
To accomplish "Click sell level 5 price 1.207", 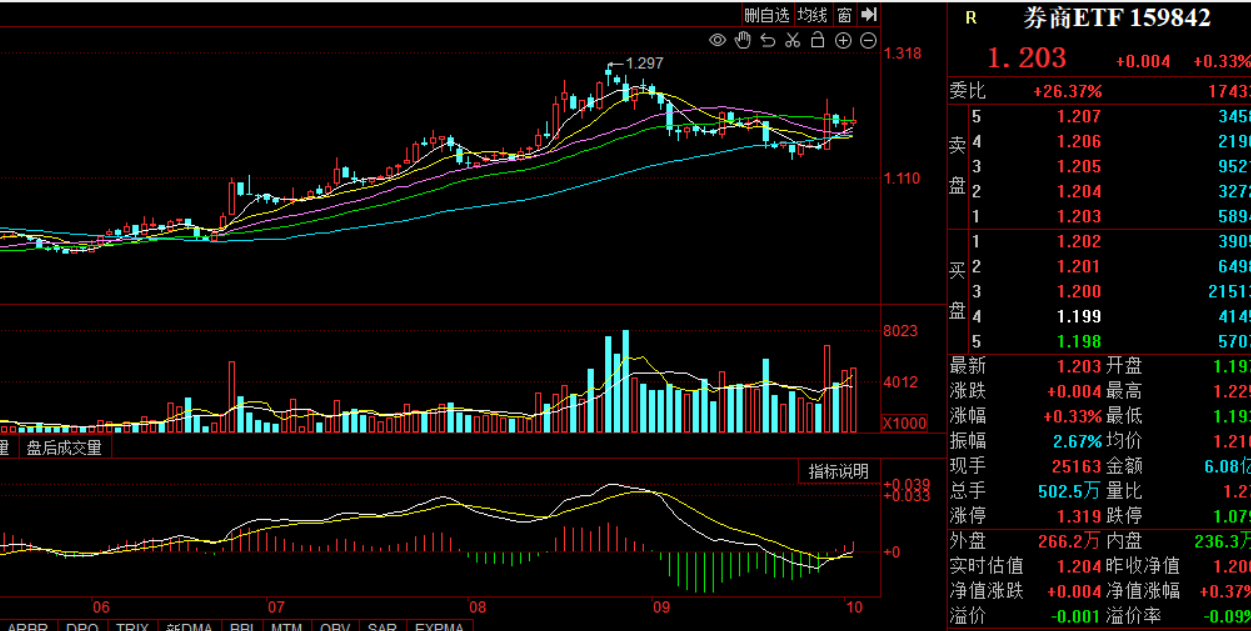I will (1079, 117).
